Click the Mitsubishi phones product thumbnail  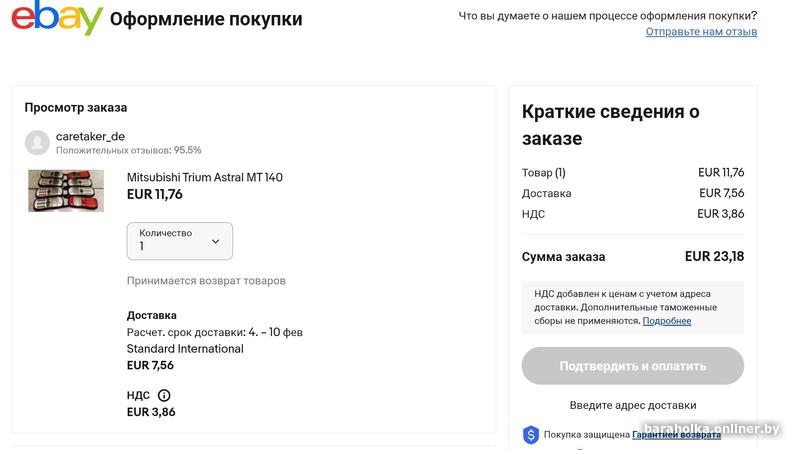point(66,190)
